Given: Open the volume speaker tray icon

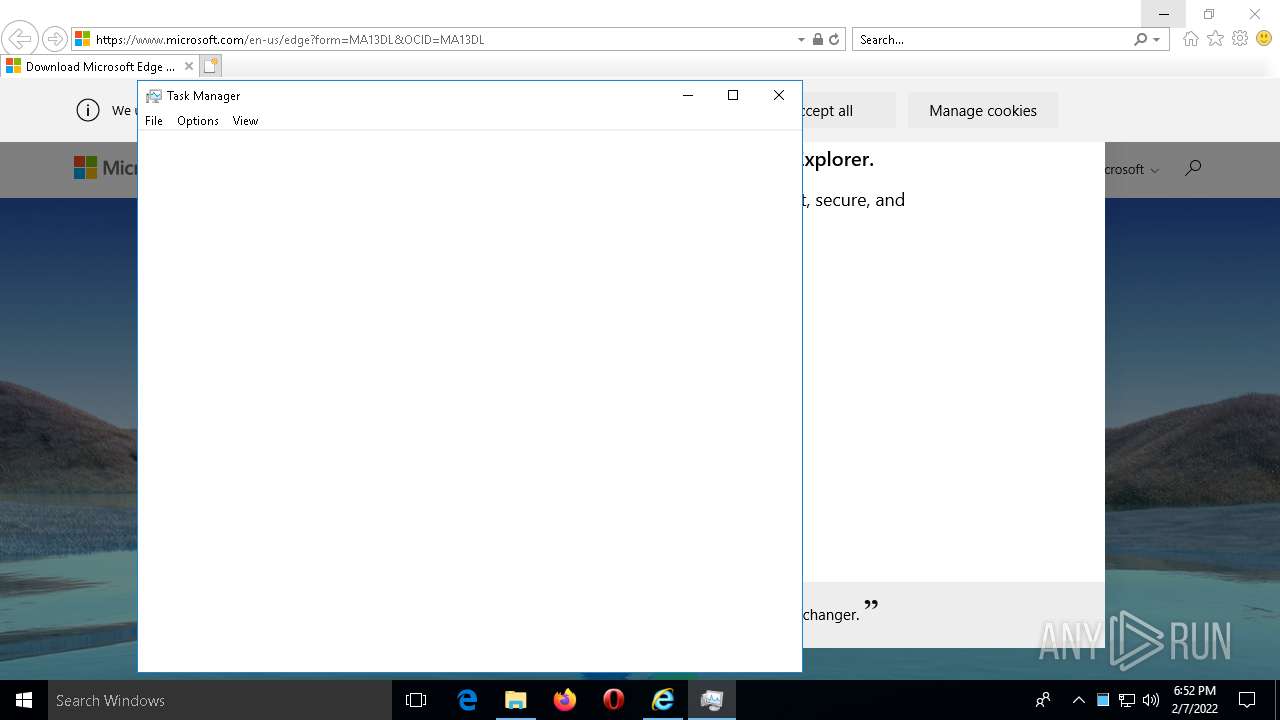Looking at the screenshot, I should point(1151,700).
